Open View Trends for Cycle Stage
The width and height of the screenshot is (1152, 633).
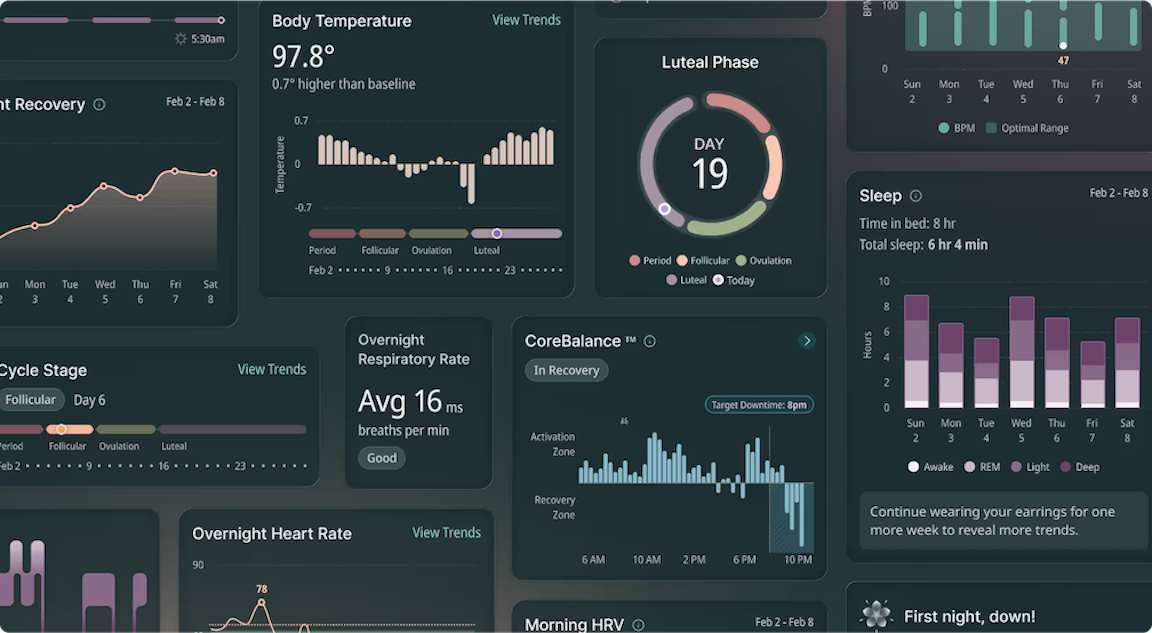[272, 369]
